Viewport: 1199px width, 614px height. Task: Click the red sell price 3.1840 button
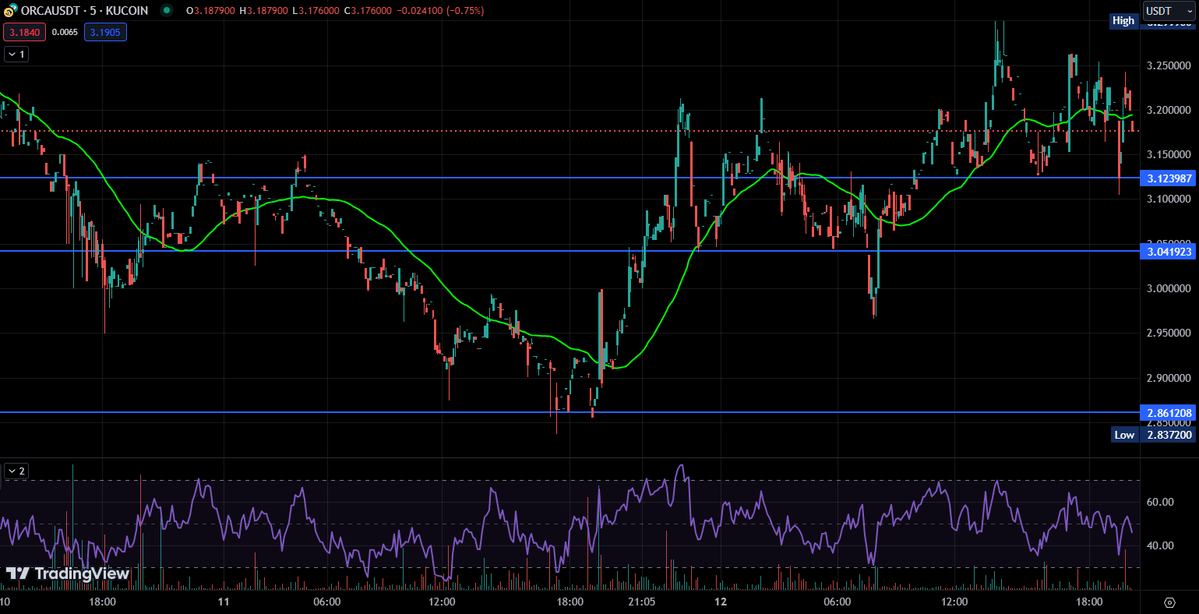click(18, 32)
